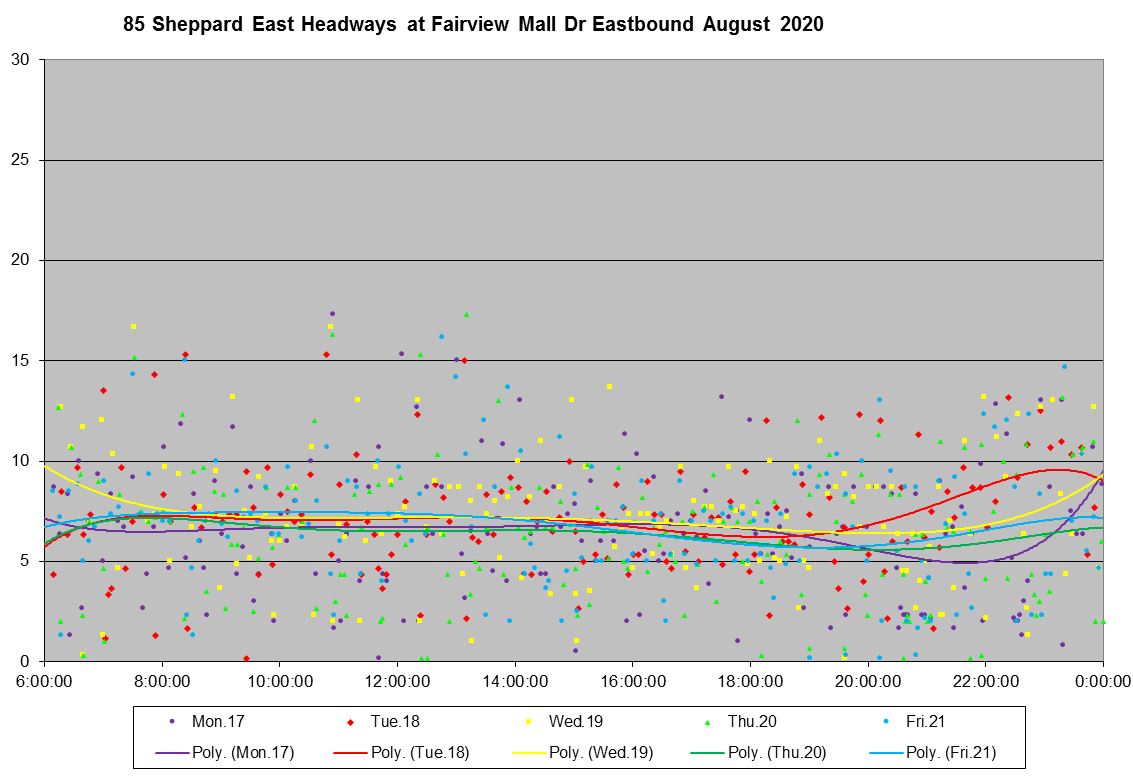1133x779 pixels.
Task: Click the 22:00:00 x-axis label
Action: pos(985,681)
